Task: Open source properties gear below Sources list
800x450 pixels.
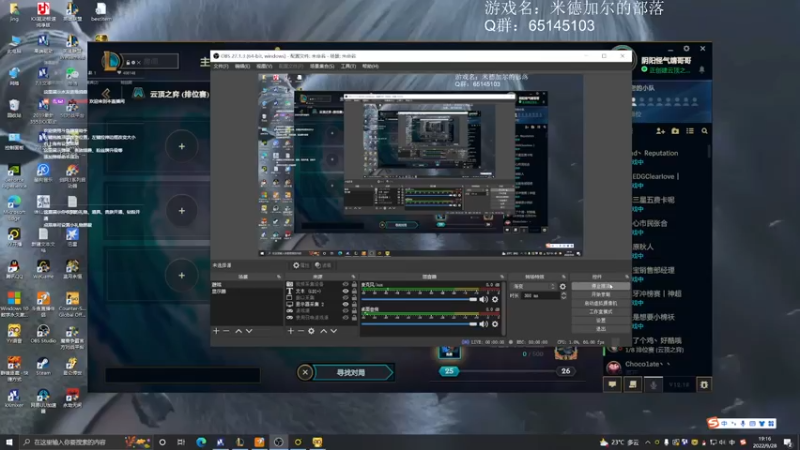Action: (x=311, y=331)
